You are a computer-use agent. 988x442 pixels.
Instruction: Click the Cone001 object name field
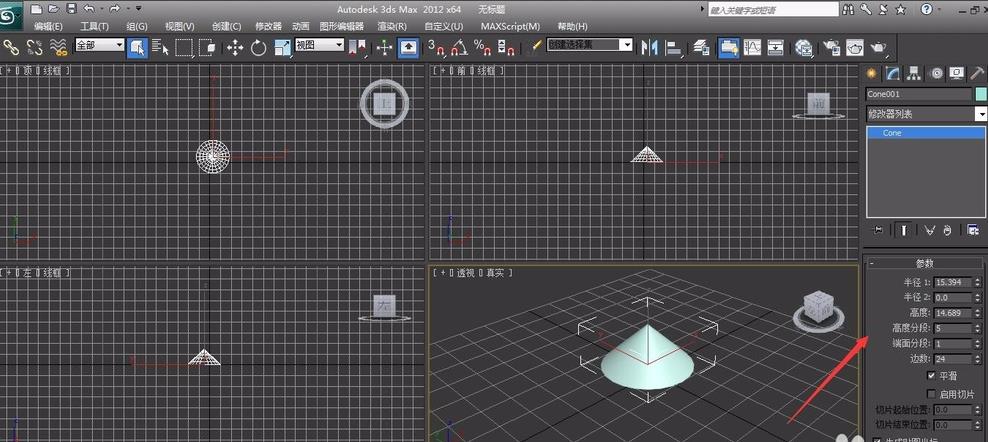919,95
